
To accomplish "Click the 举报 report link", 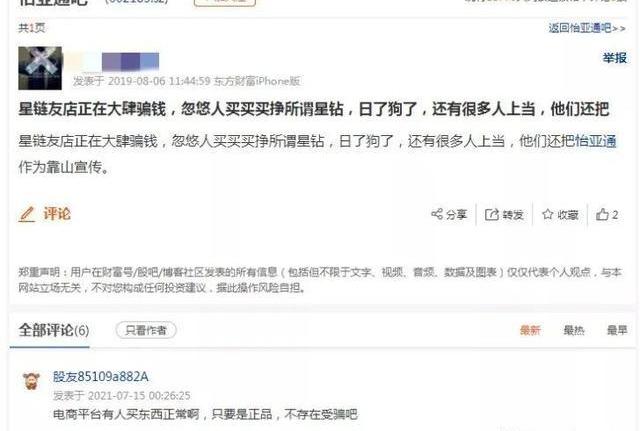I will pos(615,58).
